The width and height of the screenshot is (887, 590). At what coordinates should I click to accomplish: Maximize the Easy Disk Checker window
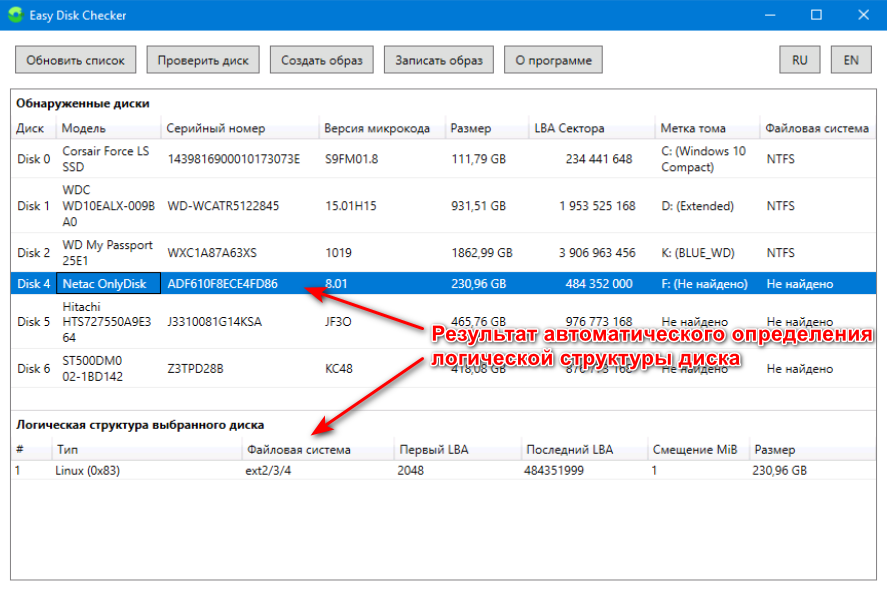[816, 15]
